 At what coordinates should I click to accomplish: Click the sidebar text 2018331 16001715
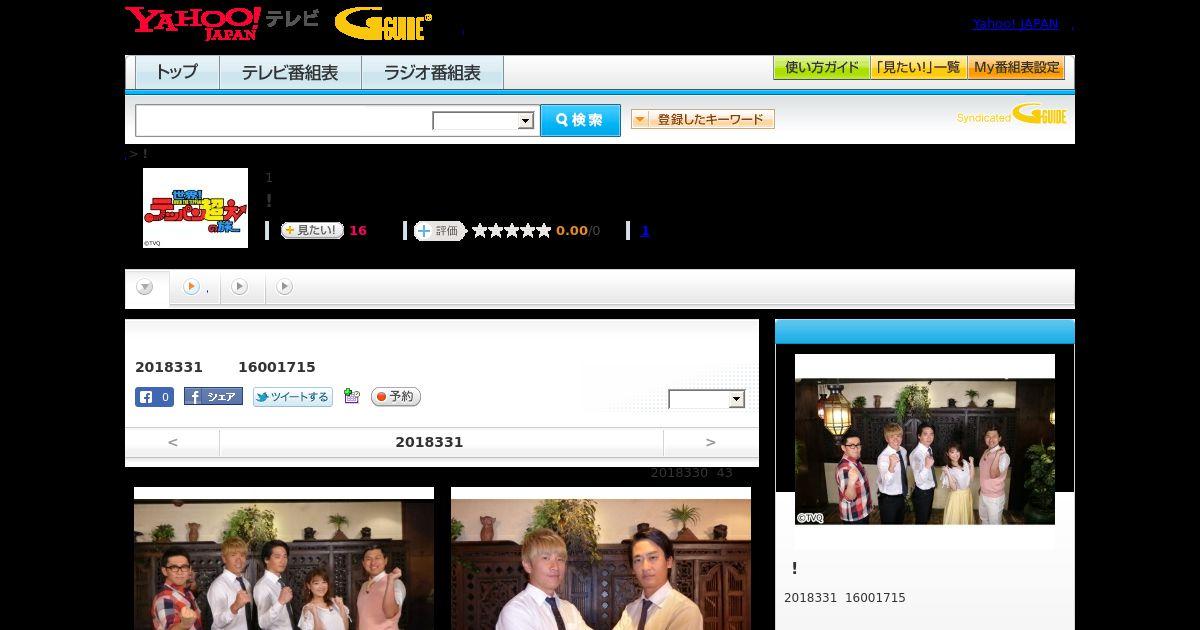[845, 598]
